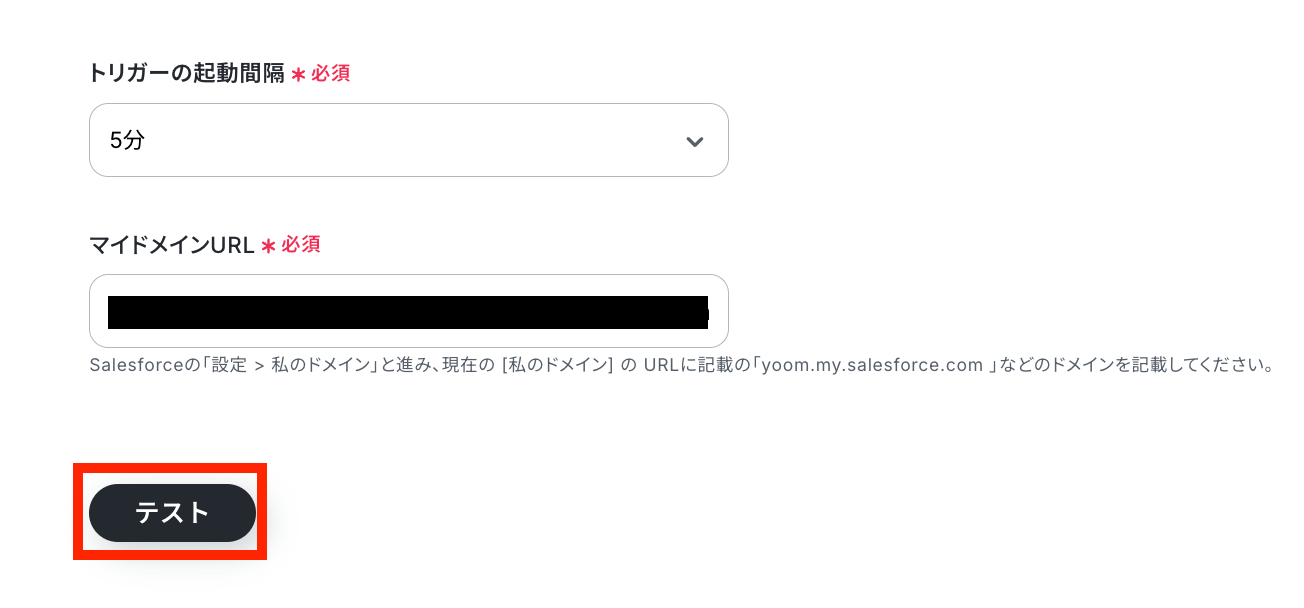
Task: Click the 現在の phrase in the help text
Action: pos(468,365)
